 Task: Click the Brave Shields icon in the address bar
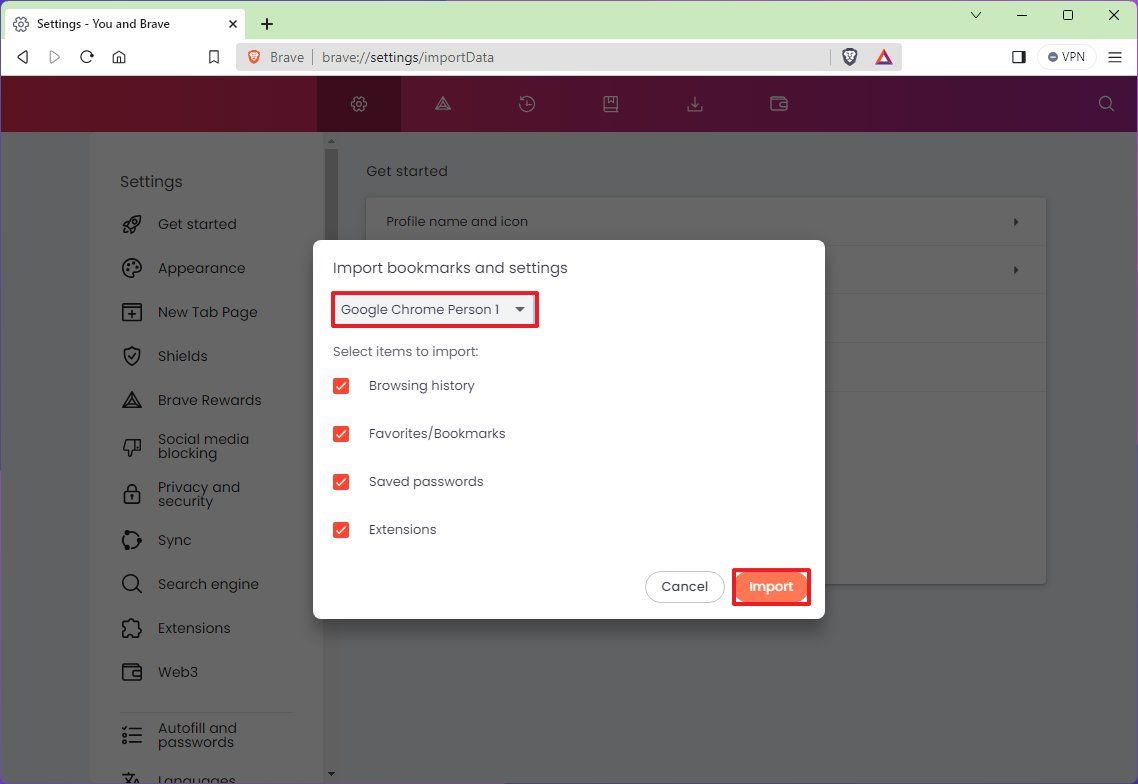tap(849, 57)
